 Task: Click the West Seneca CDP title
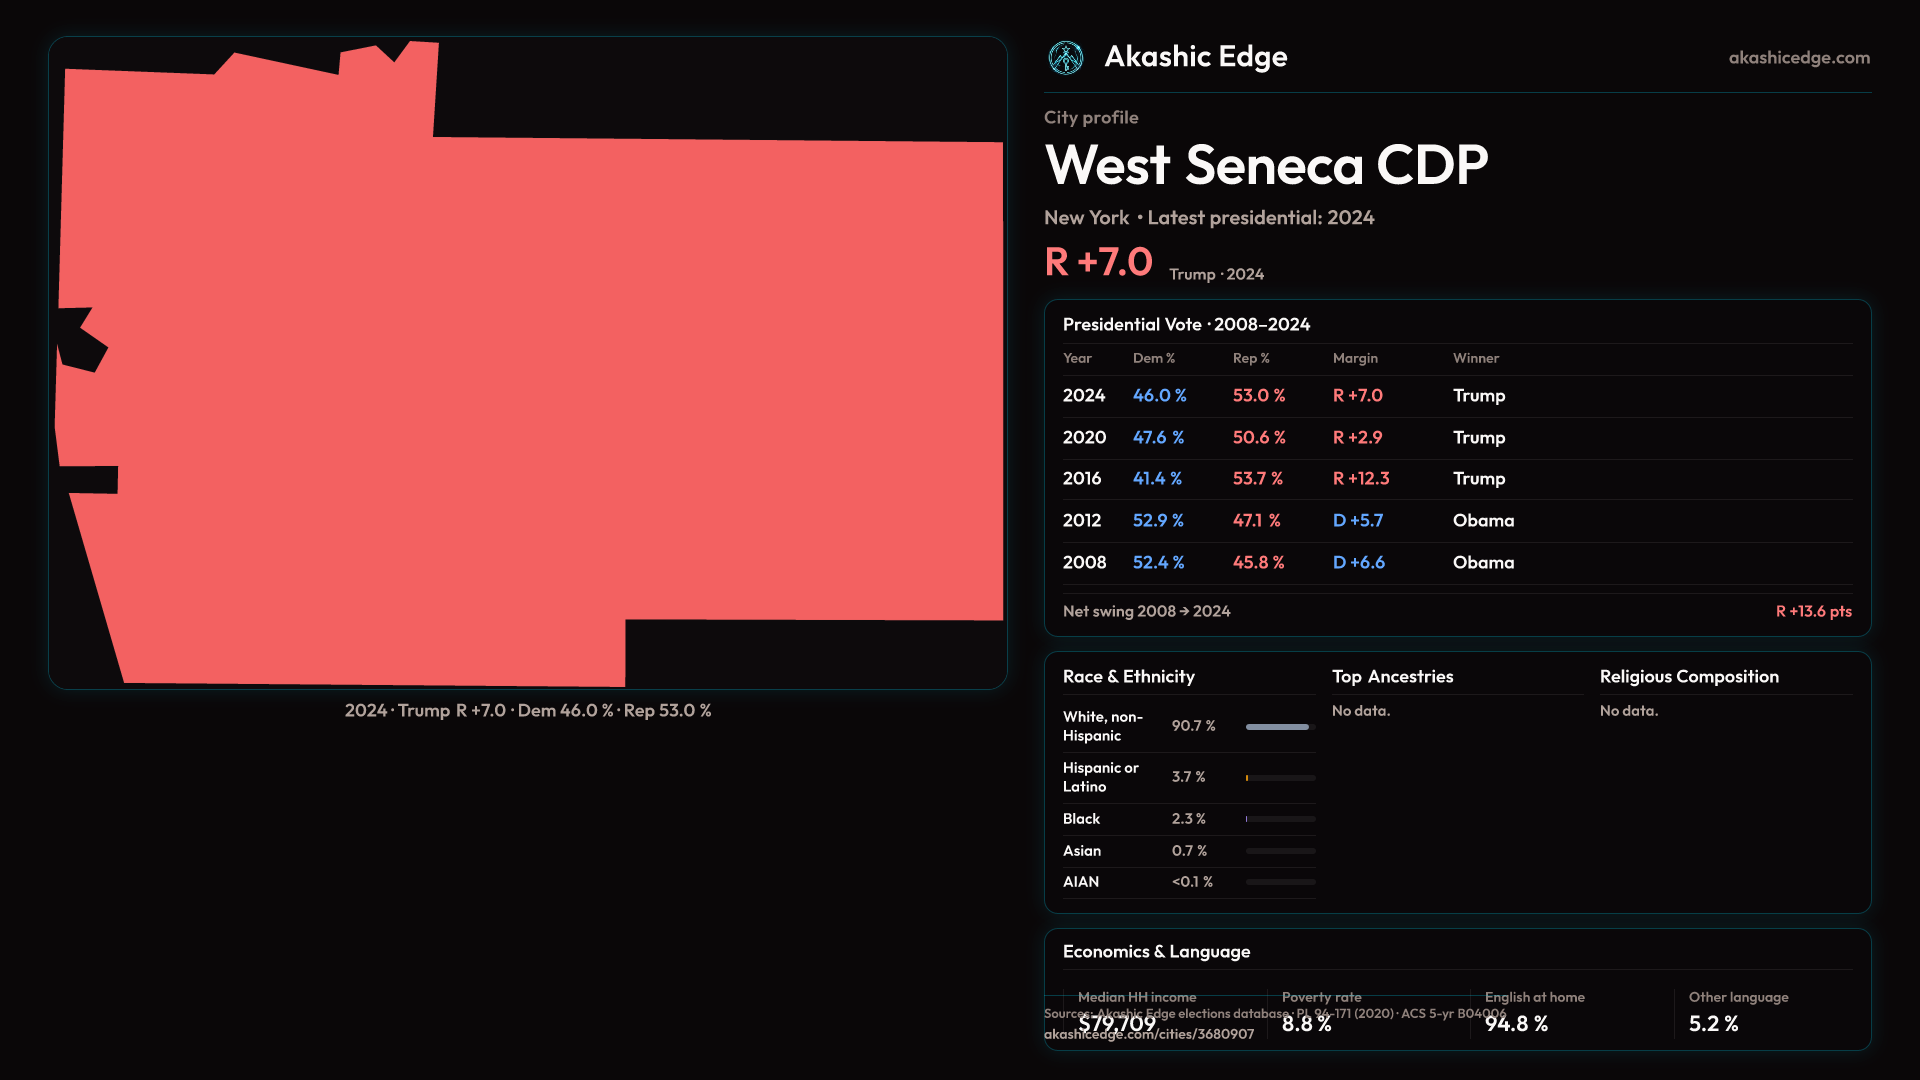click(1266, 165)
